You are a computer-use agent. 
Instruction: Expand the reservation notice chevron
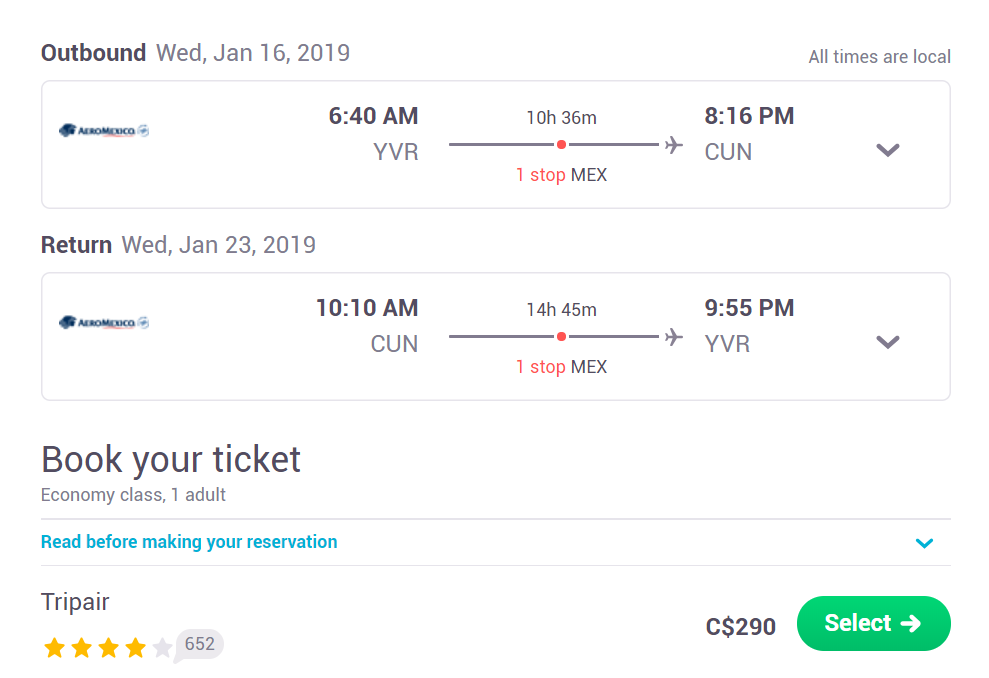924,543
